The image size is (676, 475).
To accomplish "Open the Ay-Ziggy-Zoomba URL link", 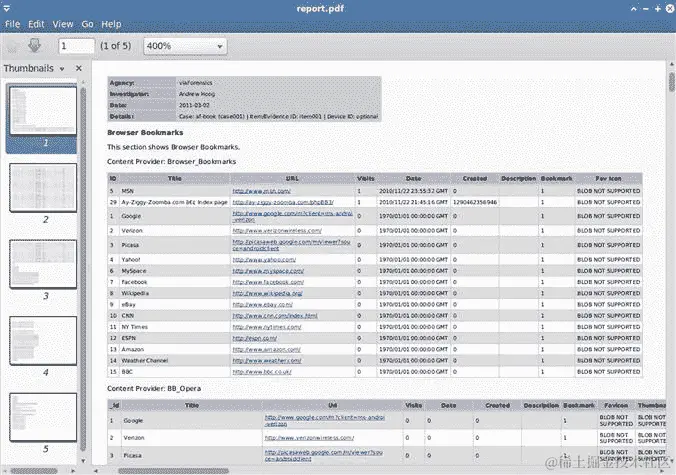I will (283, 202).
